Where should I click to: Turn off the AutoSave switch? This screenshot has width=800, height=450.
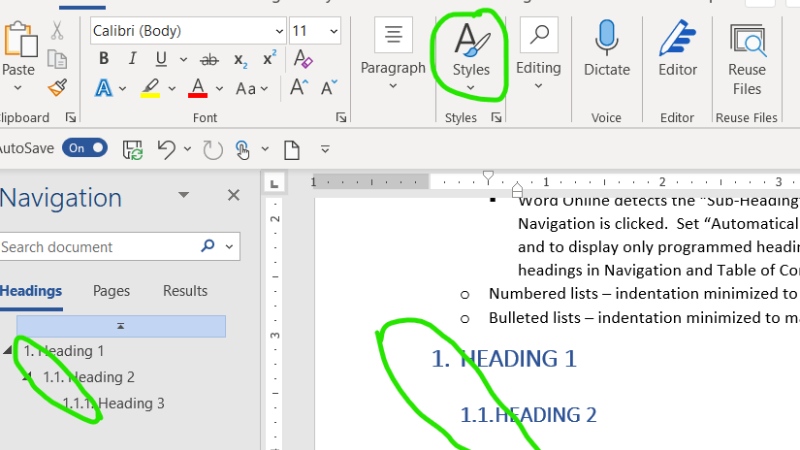(85, 148)
